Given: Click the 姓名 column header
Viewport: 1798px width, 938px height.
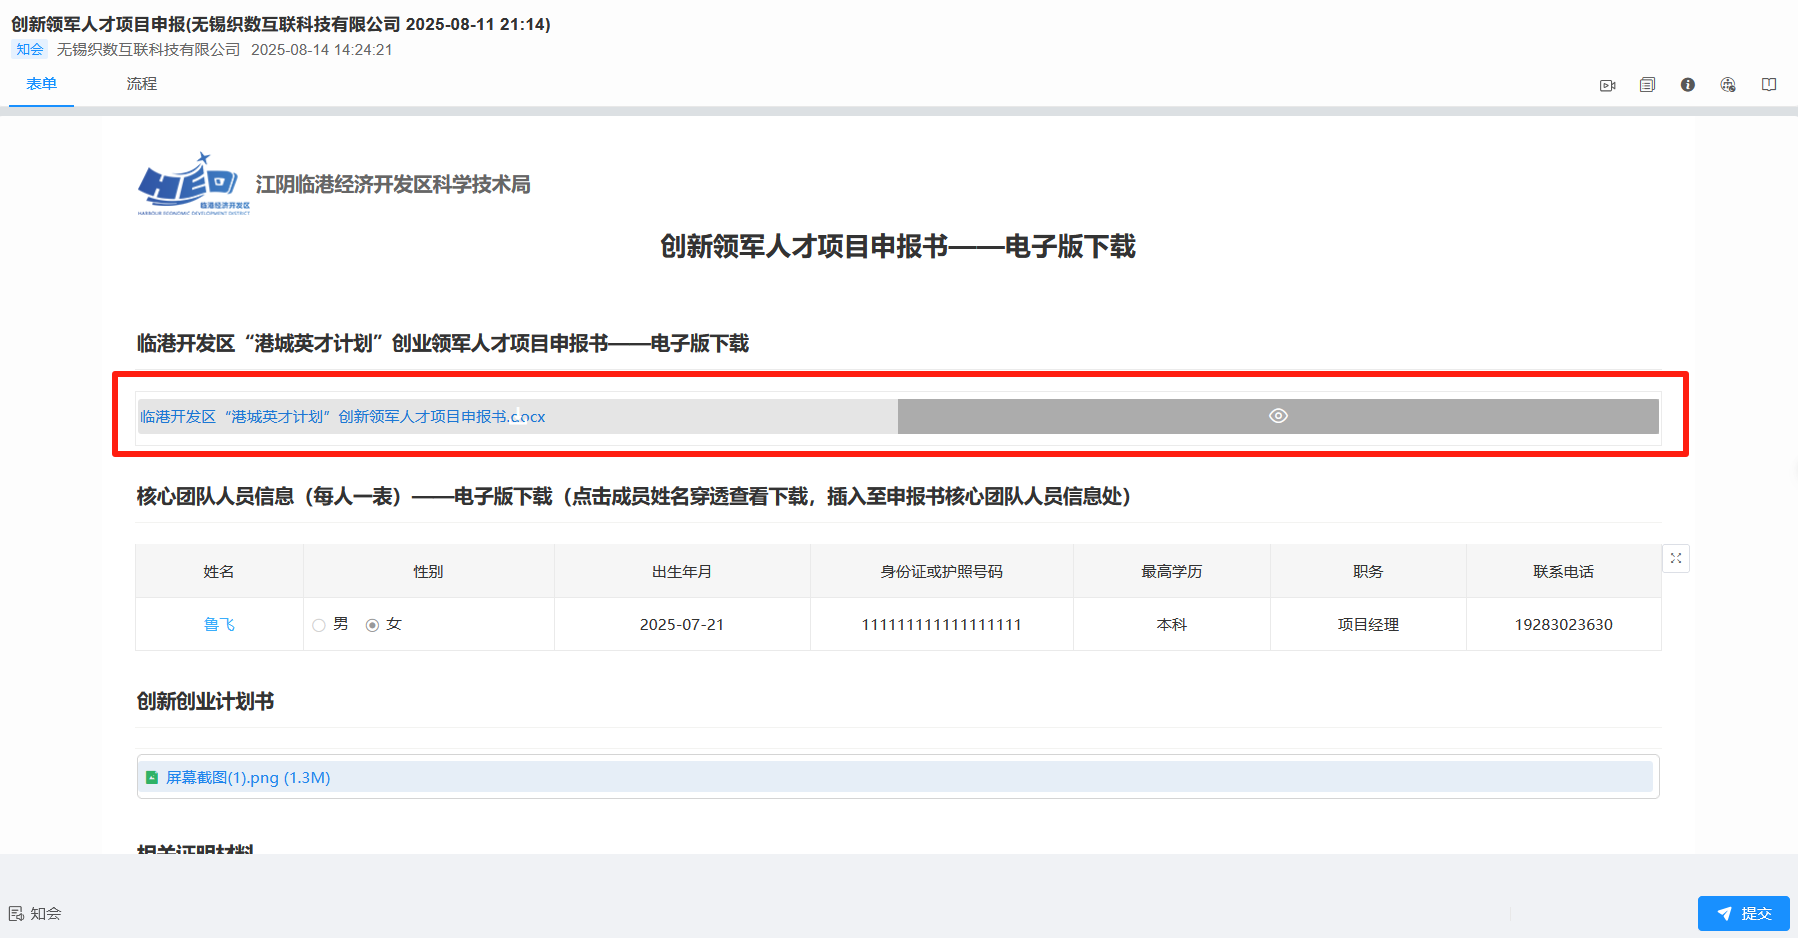Looking at the screenshot, I should point(219,572).
